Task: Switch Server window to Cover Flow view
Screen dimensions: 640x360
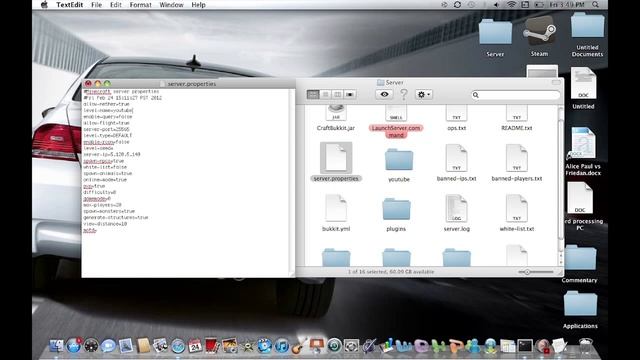Action: (350, 94)
